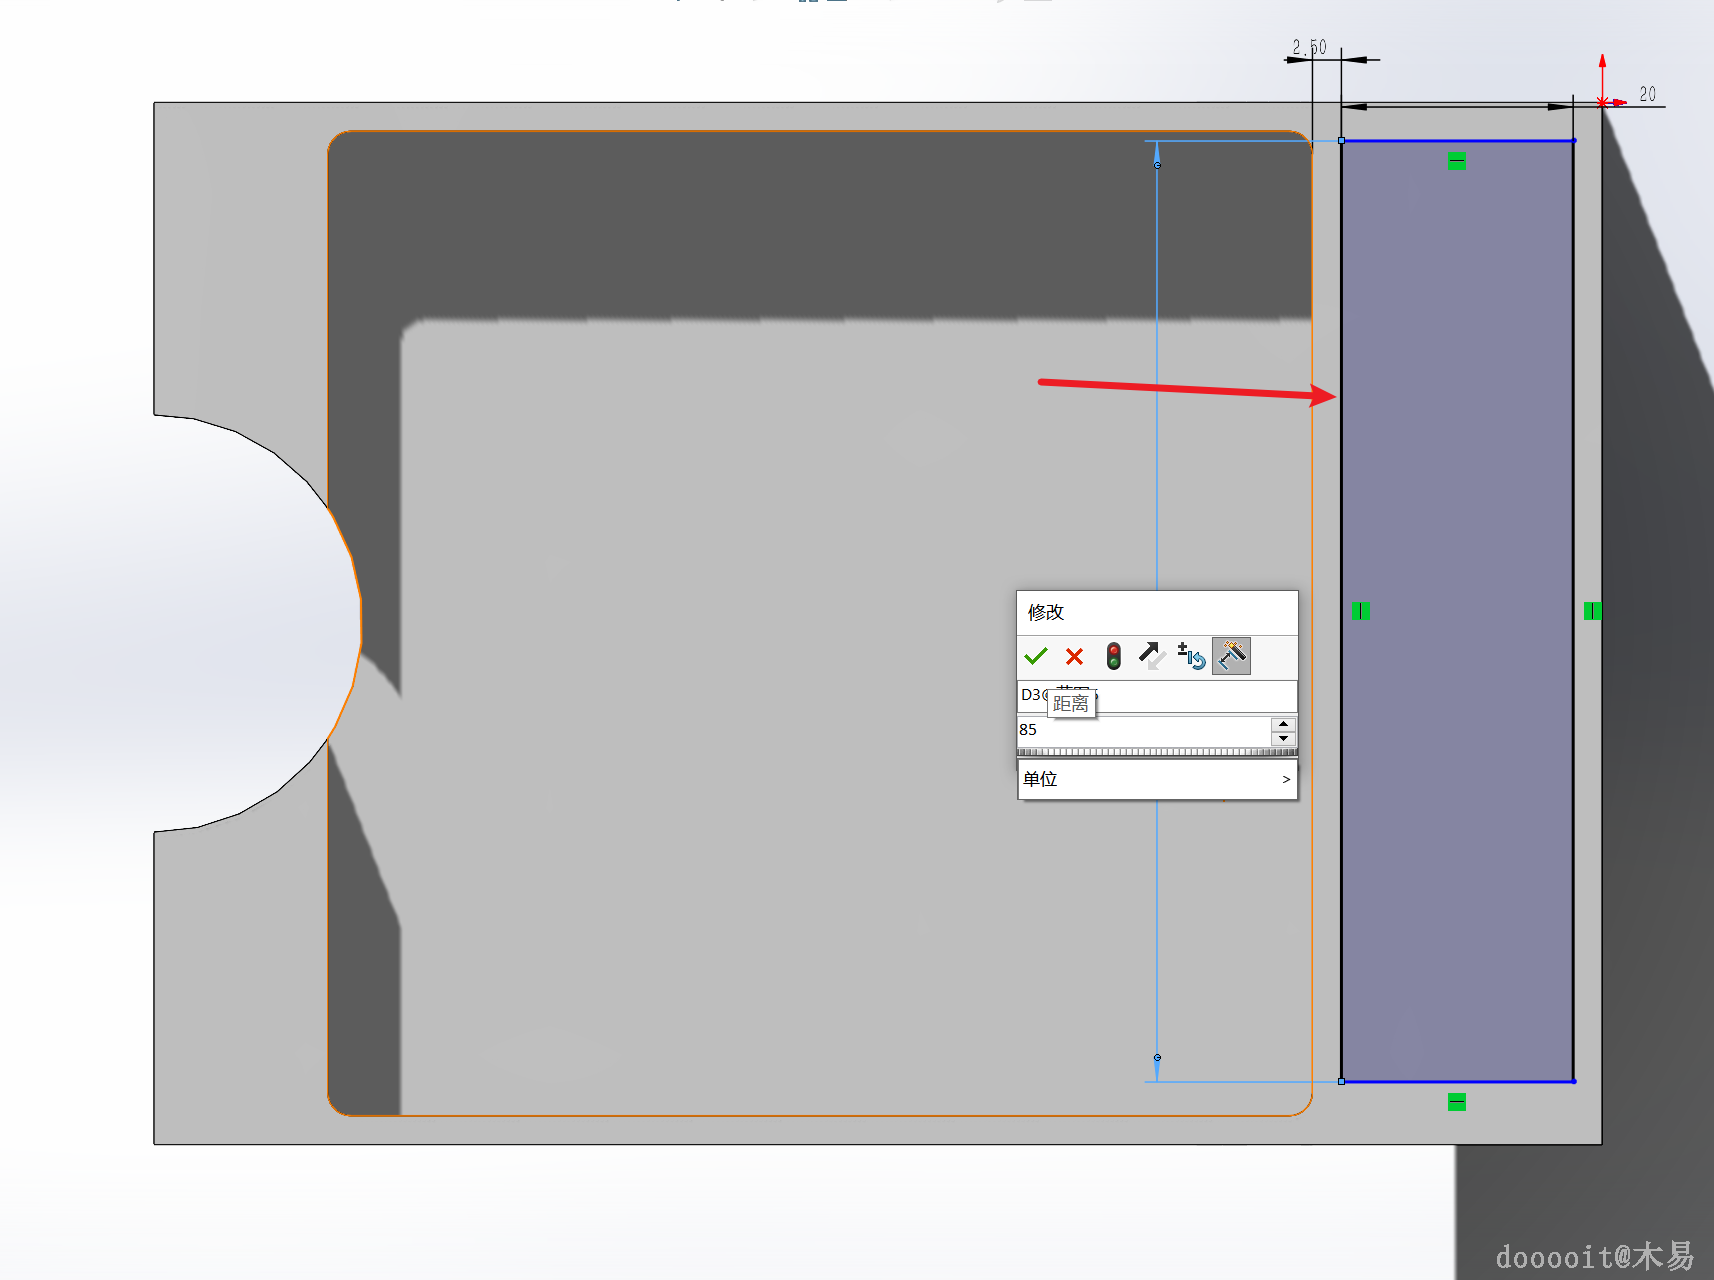This screenshot has width=1714, height=1280.
Task: Select the blue bottom line of the rectangle
Action: [x=1458, y=1081]
